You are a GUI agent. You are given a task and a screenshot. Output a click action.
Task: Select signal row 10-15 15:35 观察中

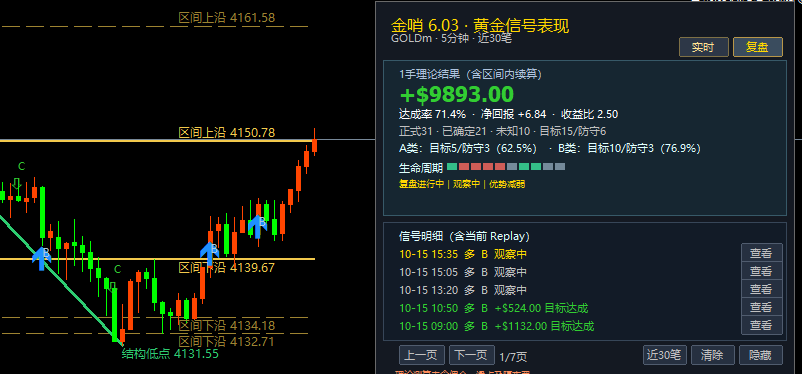pos(463,254)
